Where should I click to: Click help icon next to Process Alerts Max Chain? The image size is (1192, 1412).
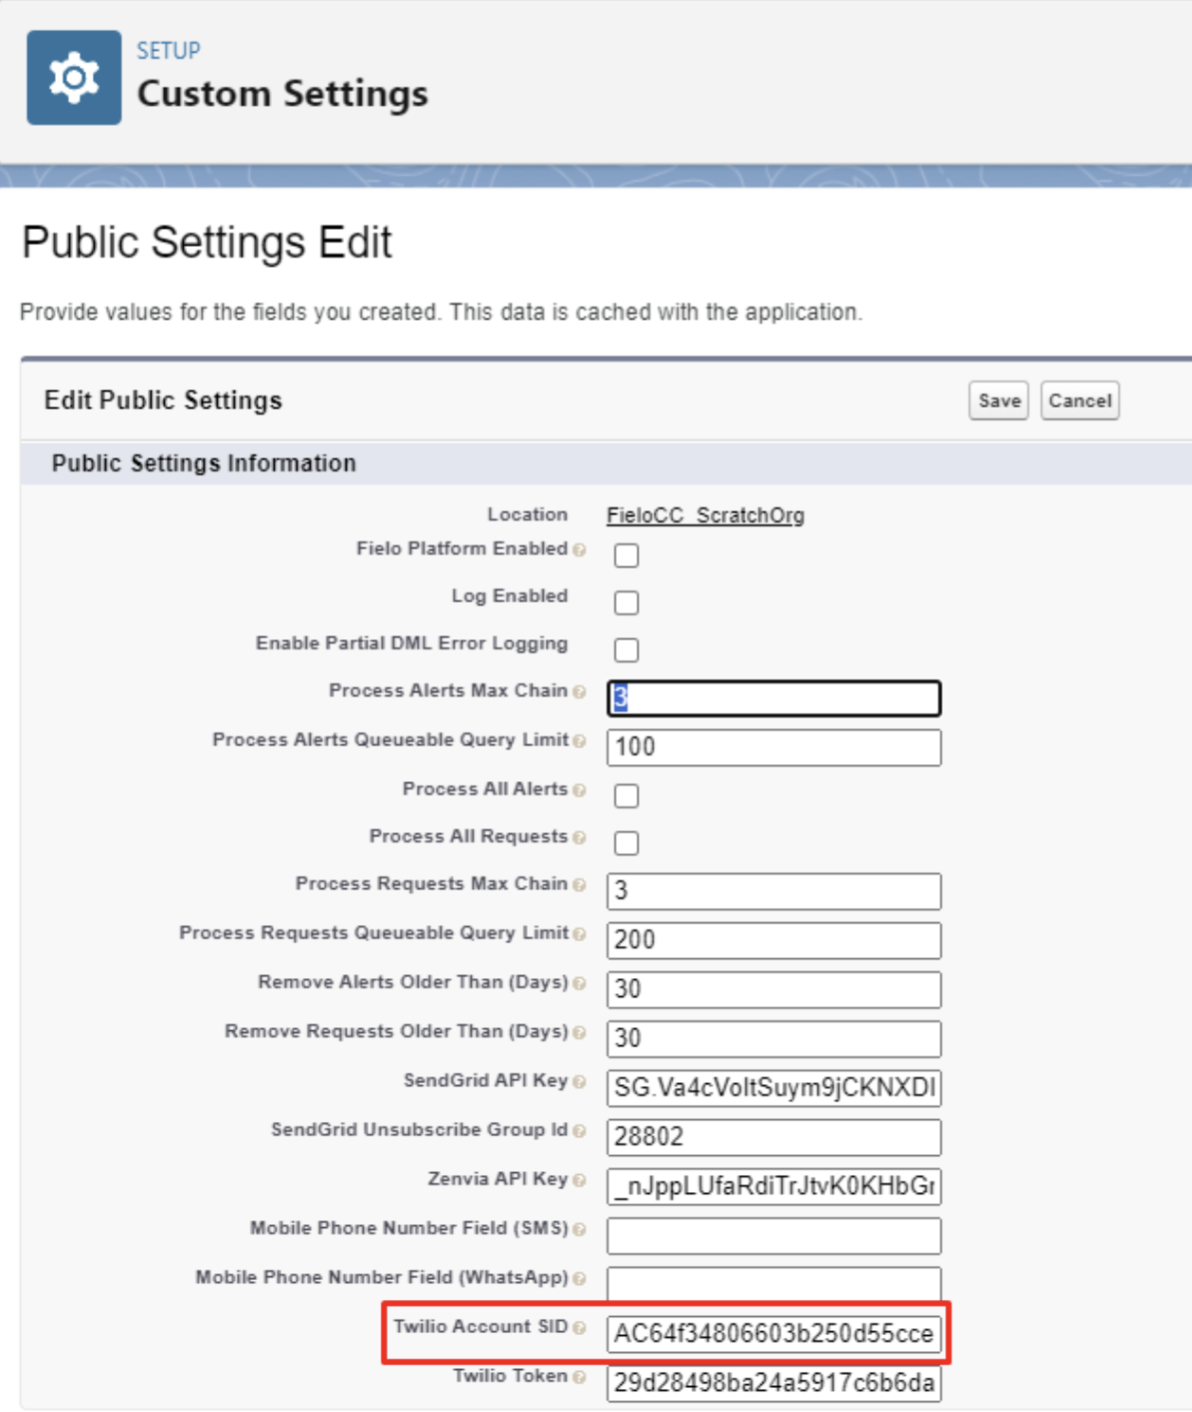(x=579, y=692)
